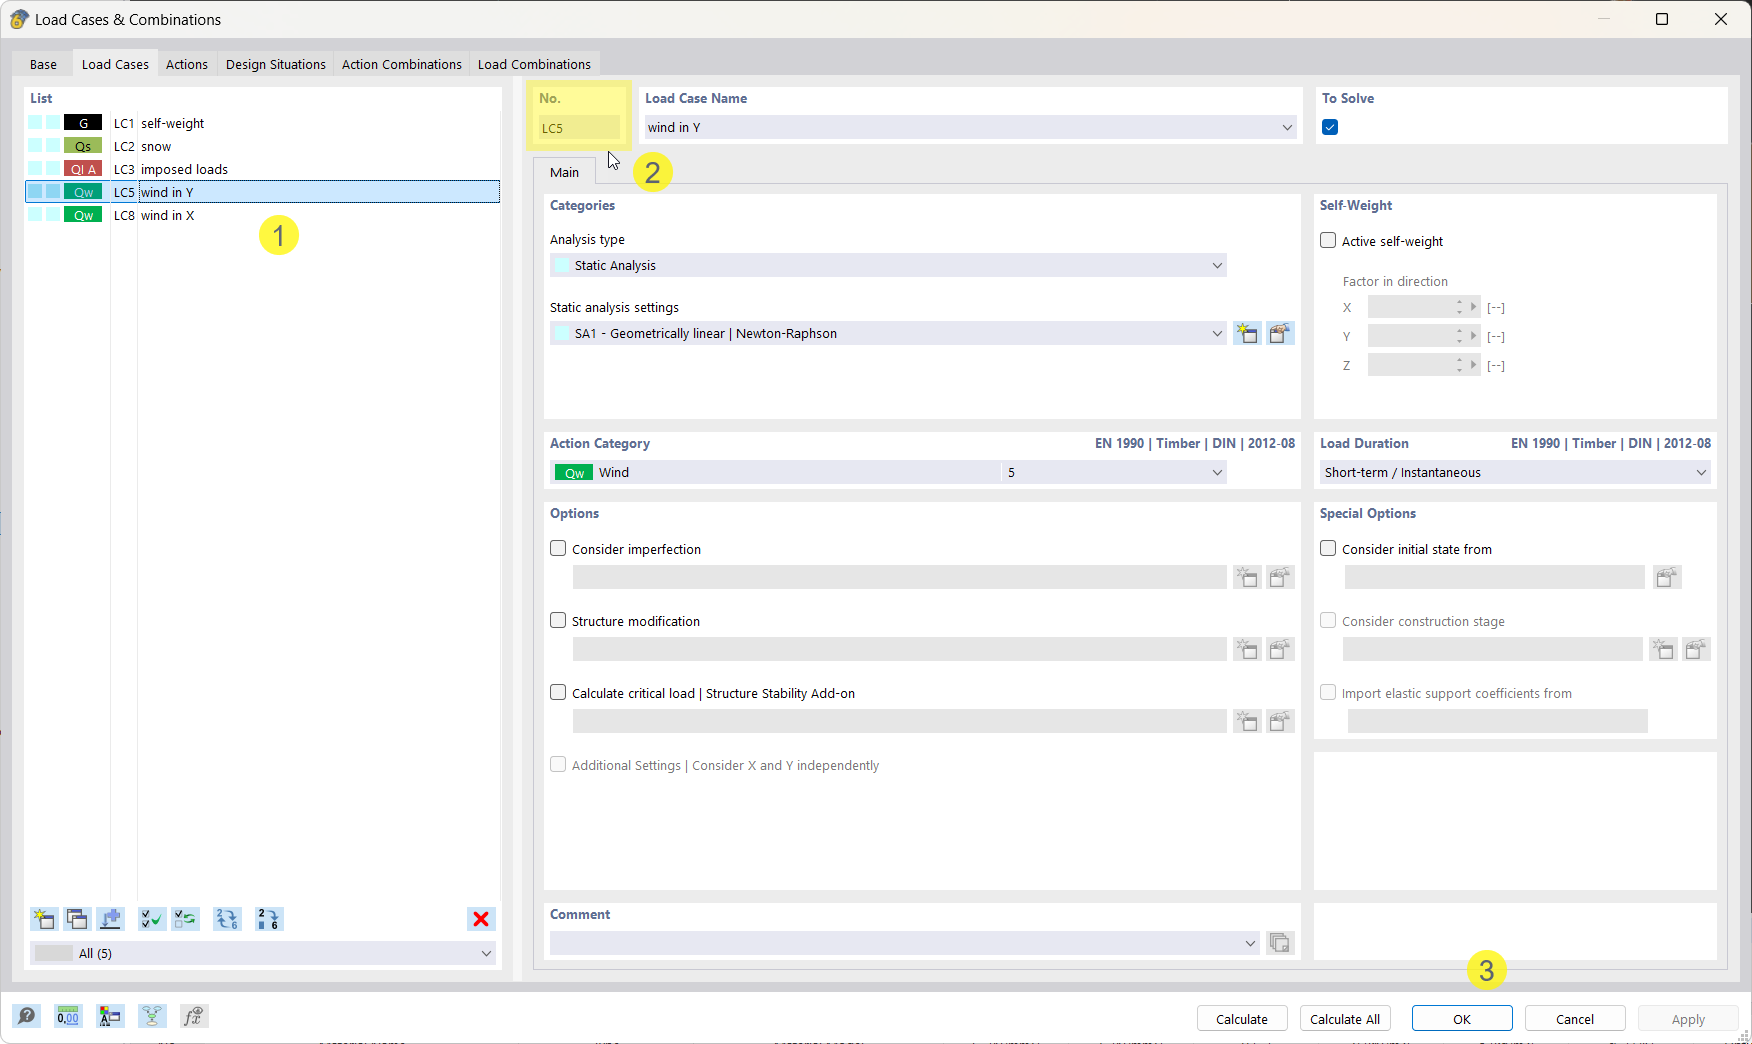
Task: Check Consider imperfection option
Action: tap(558, 548)
